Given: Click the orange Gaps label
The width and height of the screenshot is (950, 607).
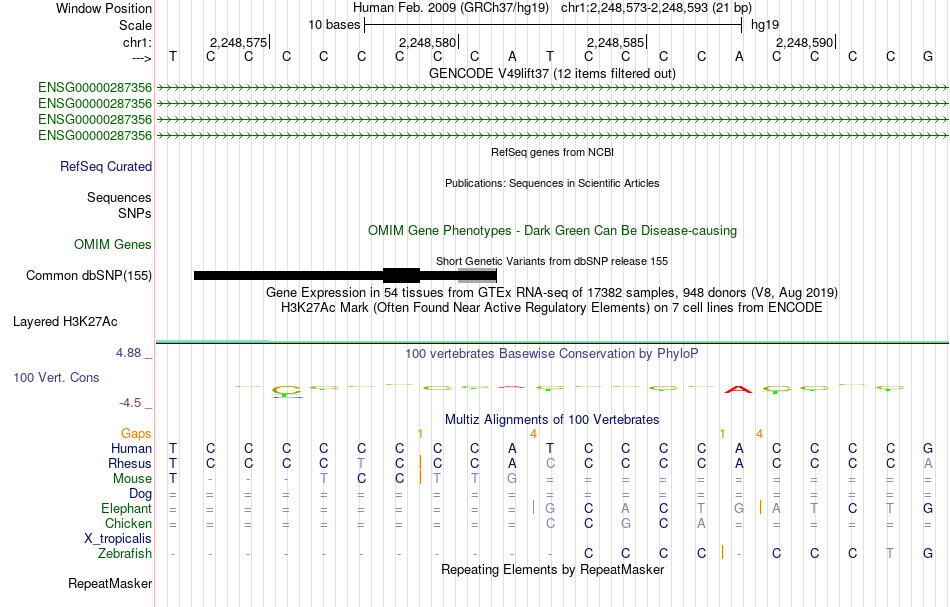Looking at the screenshot, I should pos(136,434).
